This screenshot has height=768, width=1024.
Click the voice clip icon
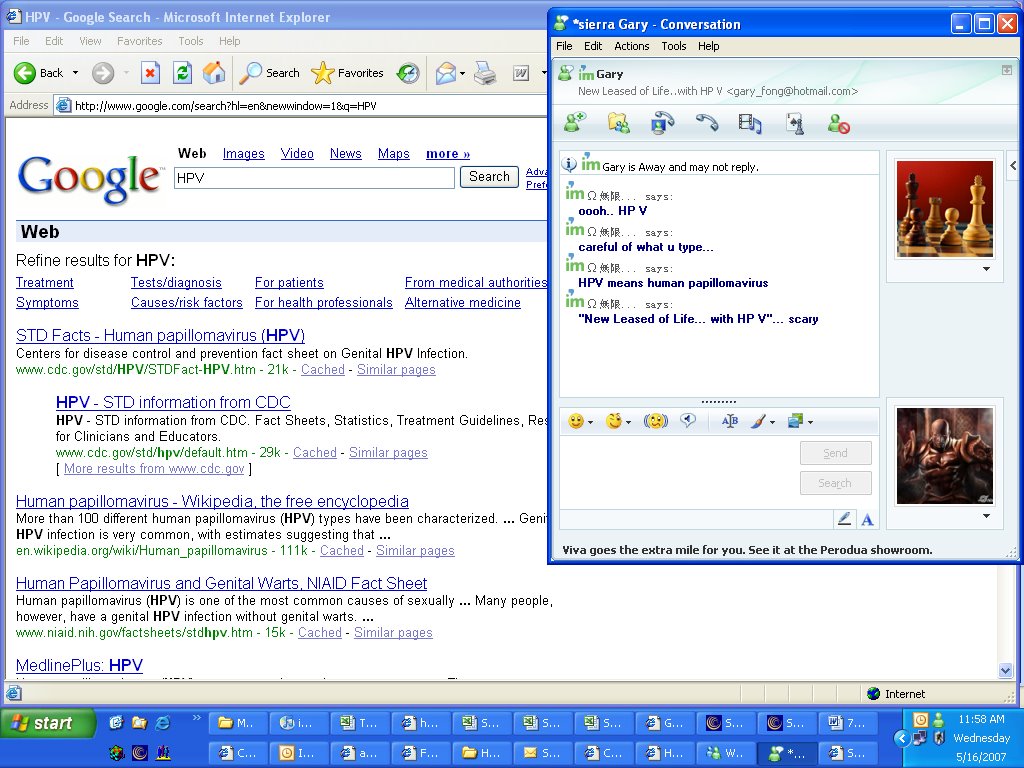[688, 421]
